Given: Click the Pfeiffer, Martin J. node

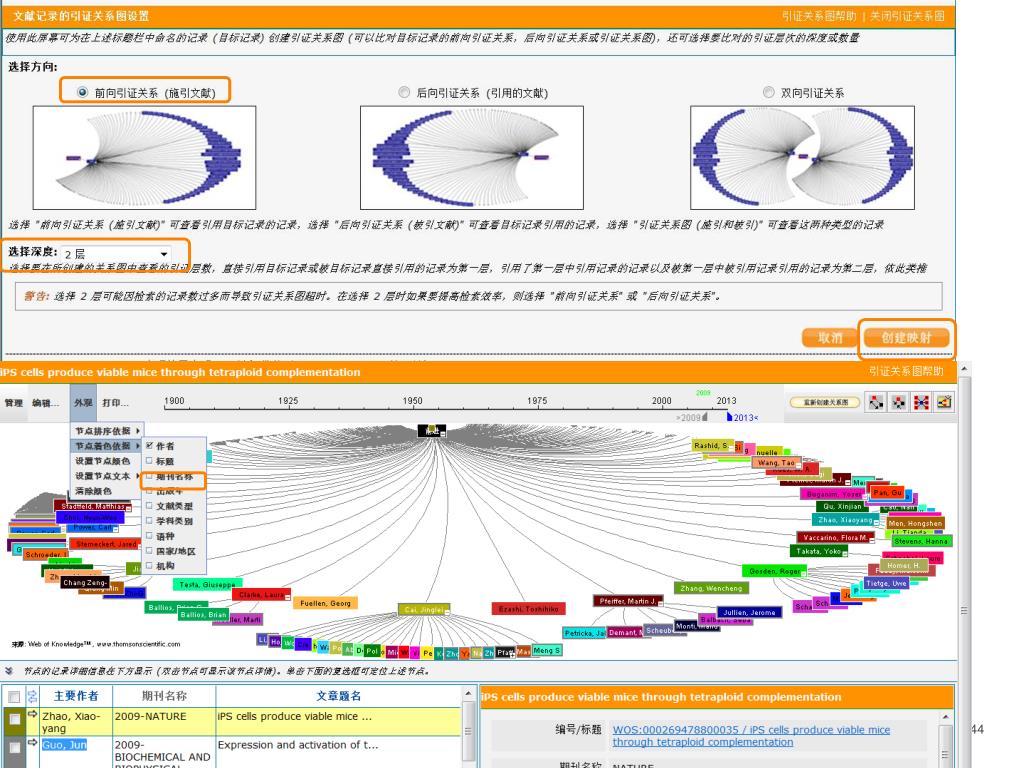Looking at the screenshot, I should click(628, 601).
